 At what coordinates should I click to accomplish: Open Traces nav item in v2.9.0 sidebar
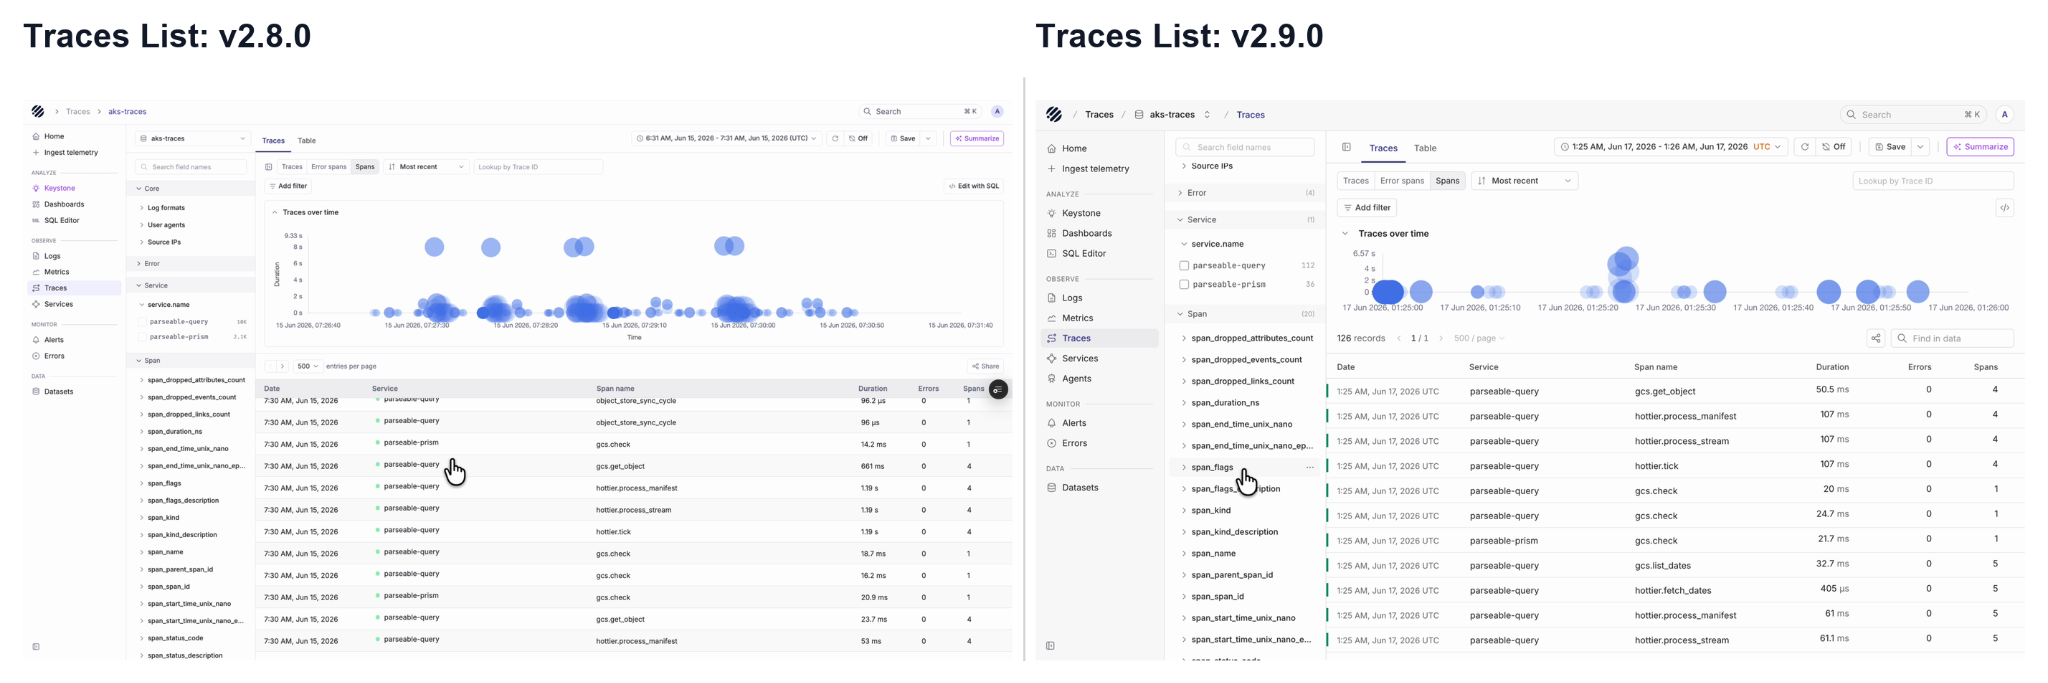pyautogui.click(x=1099, y=338)
